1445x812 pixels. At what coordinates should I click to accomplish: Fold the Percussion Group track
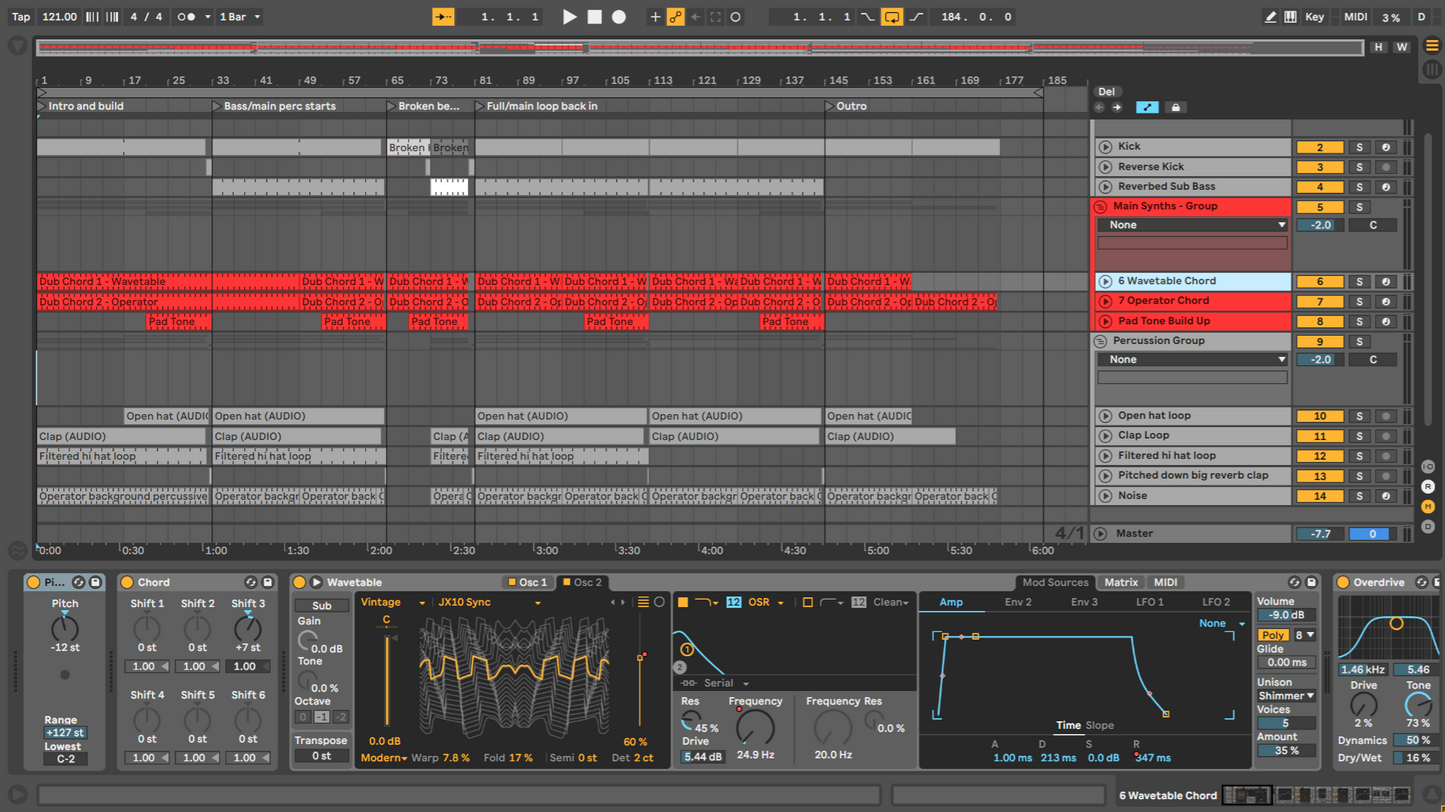click(1100, 342)
